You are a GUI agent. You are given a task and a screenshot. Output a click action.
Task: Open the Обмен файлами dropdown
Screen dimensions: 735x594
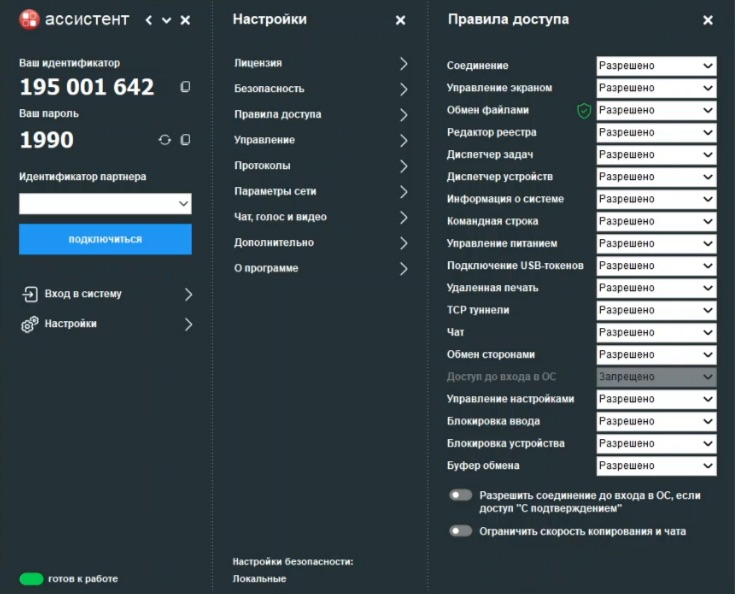tap(656, 110)
